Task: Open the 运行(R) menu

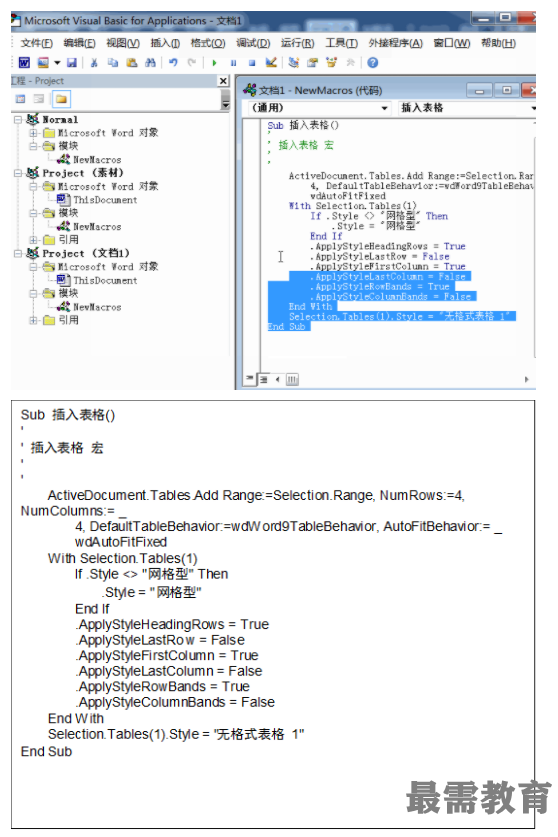Action: (297, 43)
